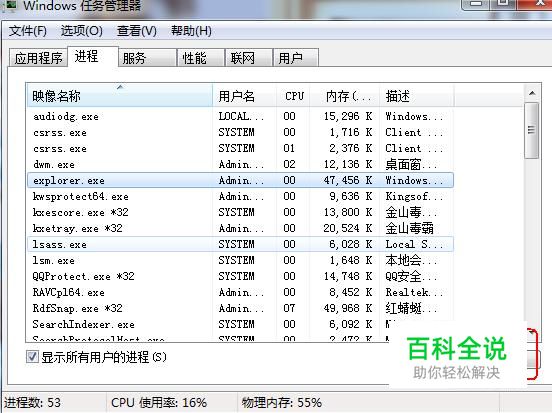
Task: Click CPU 使用率: 16% in status bar
Action: [159, 402]
